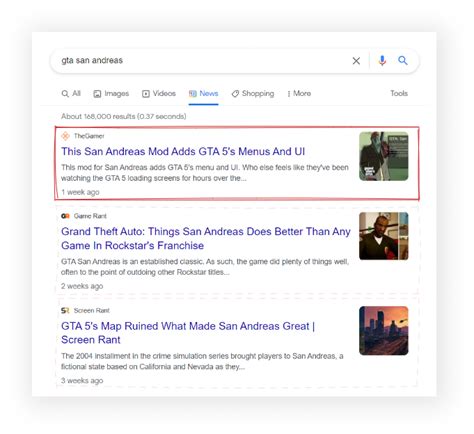Open the Tools search options
Screen dimensions: 474x434
point(399,93)
